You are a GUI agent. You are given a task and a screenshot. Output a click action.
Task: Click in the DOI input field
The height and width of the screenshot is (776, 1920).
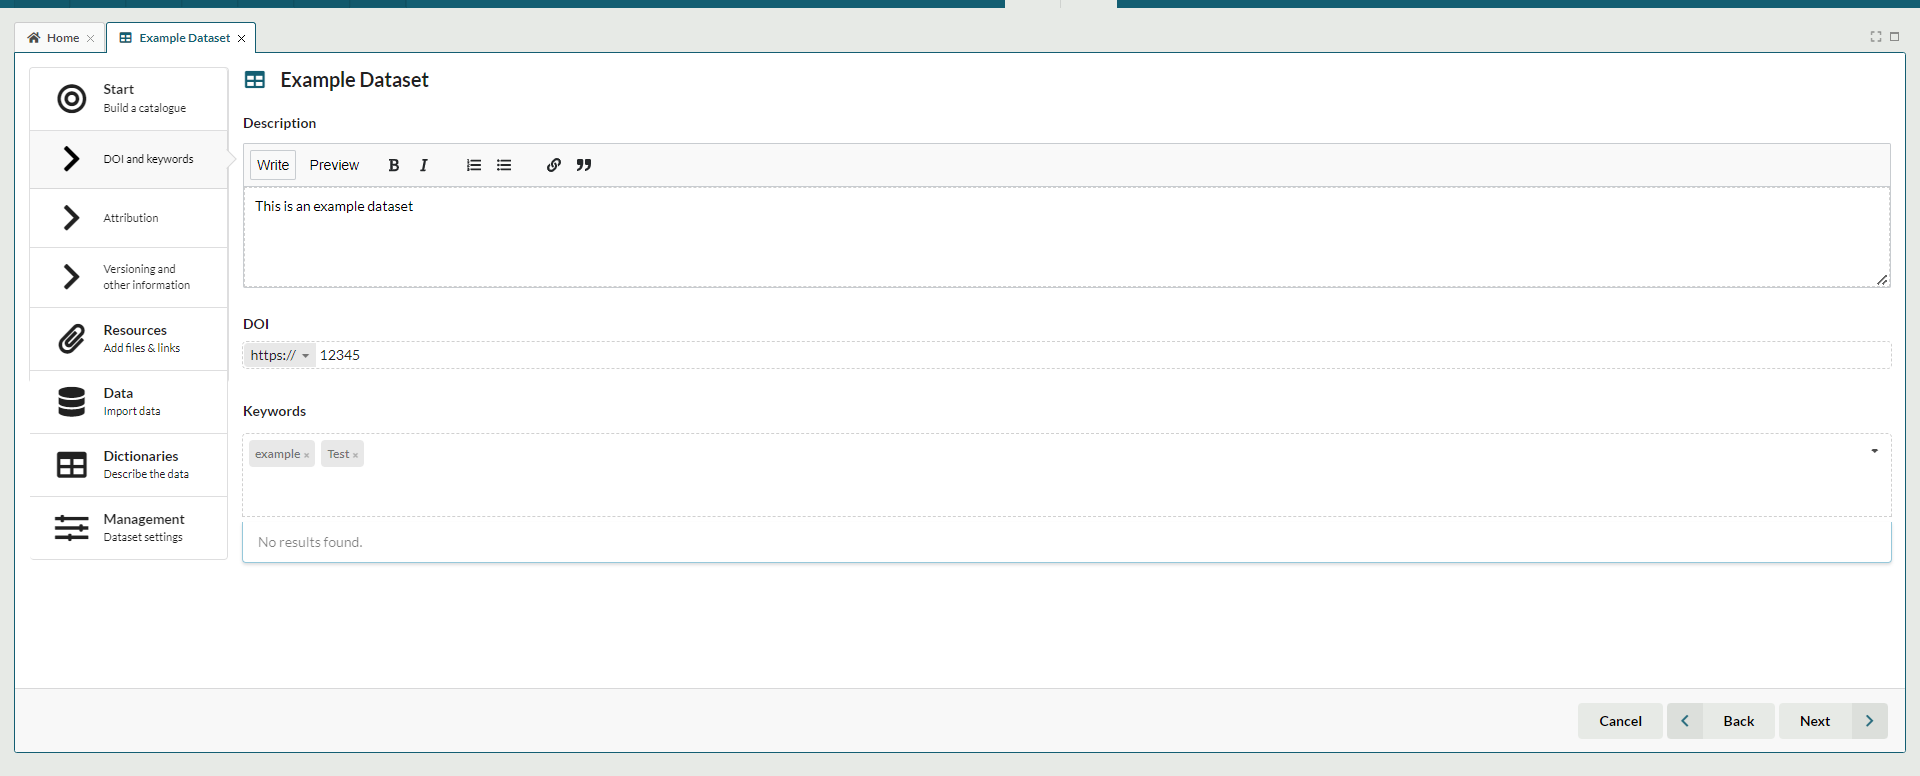[x=1100, y=355]
